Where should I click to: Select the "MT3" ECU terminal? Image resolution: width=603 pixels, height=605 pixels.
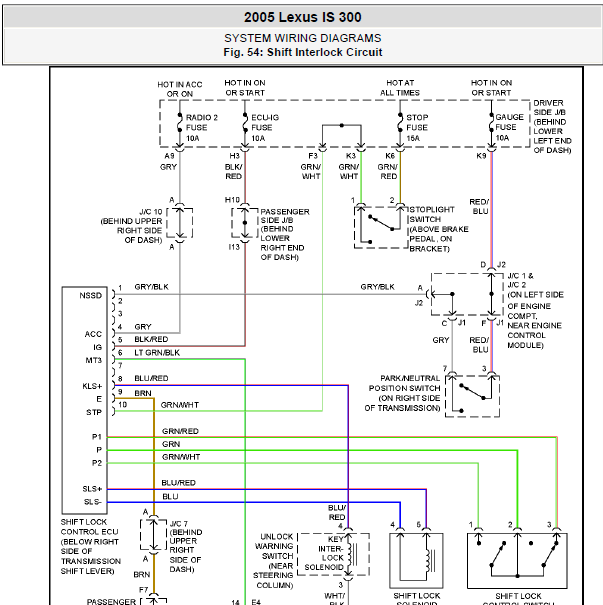click(x=94, y=360)
